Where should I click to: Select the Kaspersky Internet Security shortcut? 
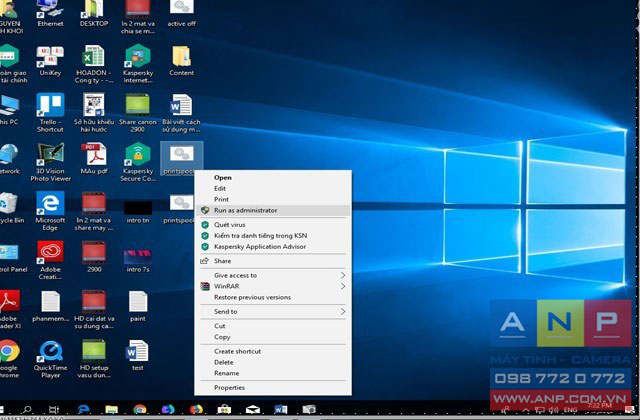point(138,64)
